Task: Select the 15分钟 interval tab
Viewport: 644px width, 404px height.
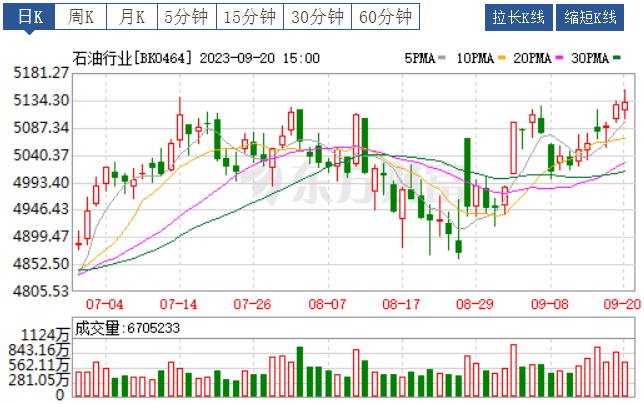Action: click(249, 18)
